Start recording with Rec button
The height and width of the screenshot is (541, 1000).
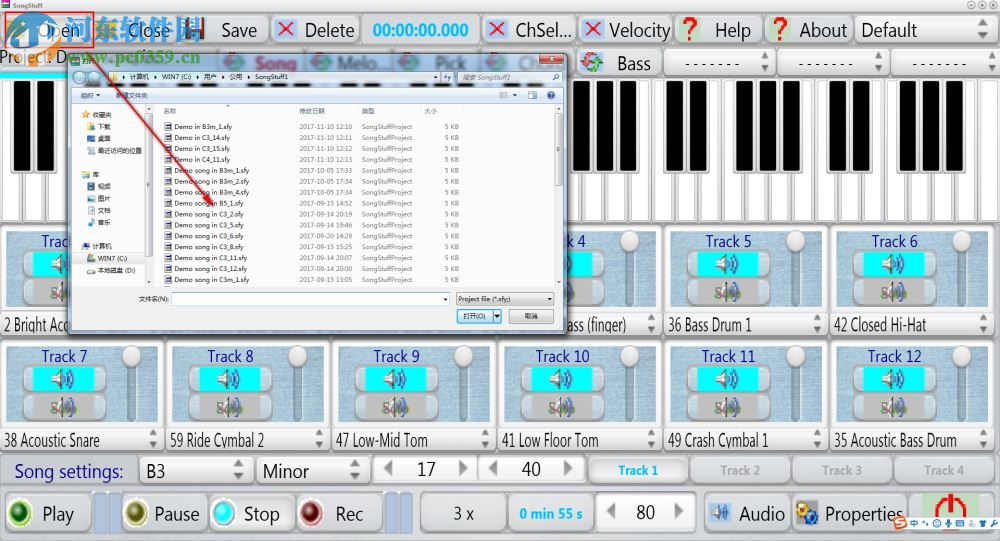click(x=340, y=514)
